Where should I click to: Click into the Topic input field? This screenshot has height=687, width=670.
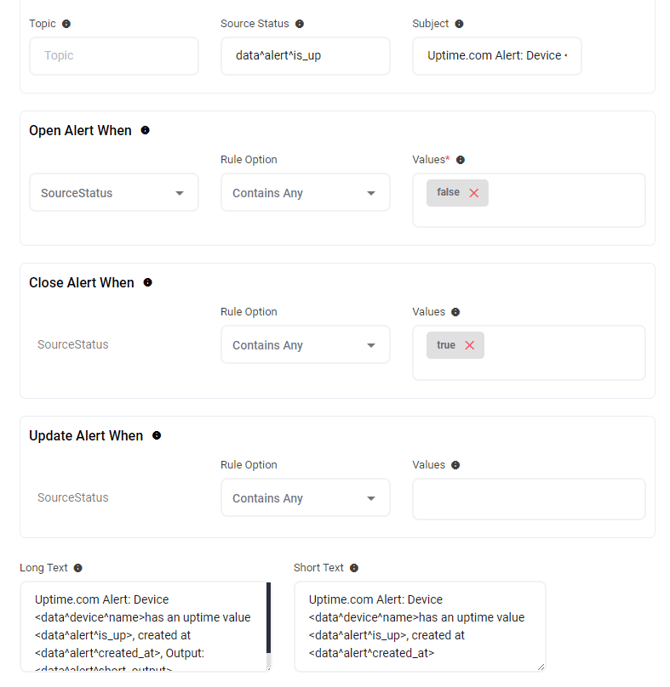click(x=114, y=56)
